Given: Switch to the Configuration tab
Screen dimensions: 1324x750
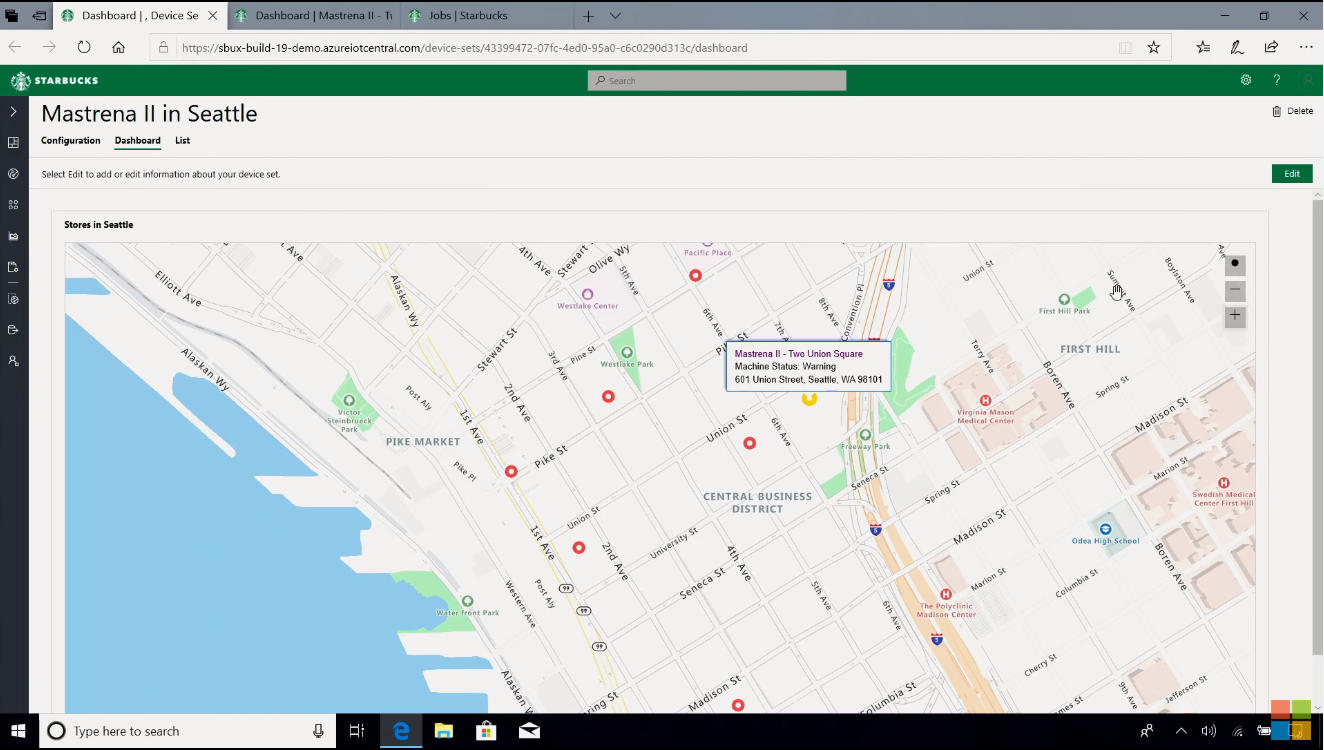Looking at the screenshot, I should click(70, 141).
